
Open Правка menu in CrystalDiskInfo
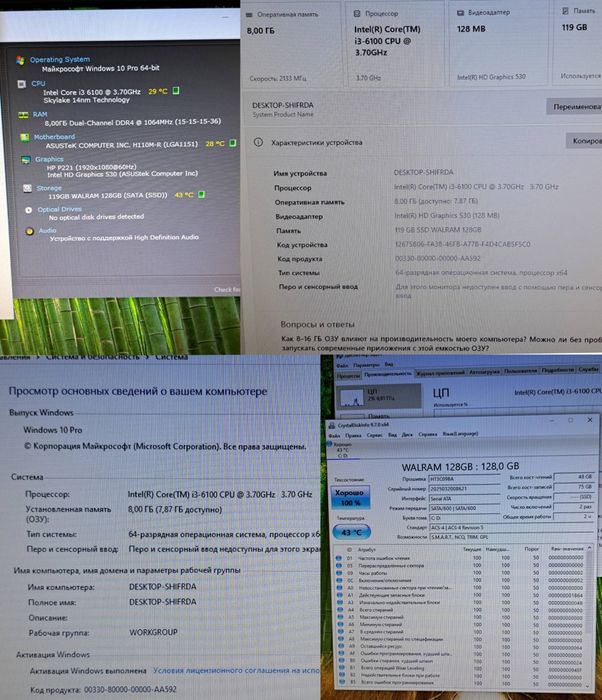coord(353,435)
